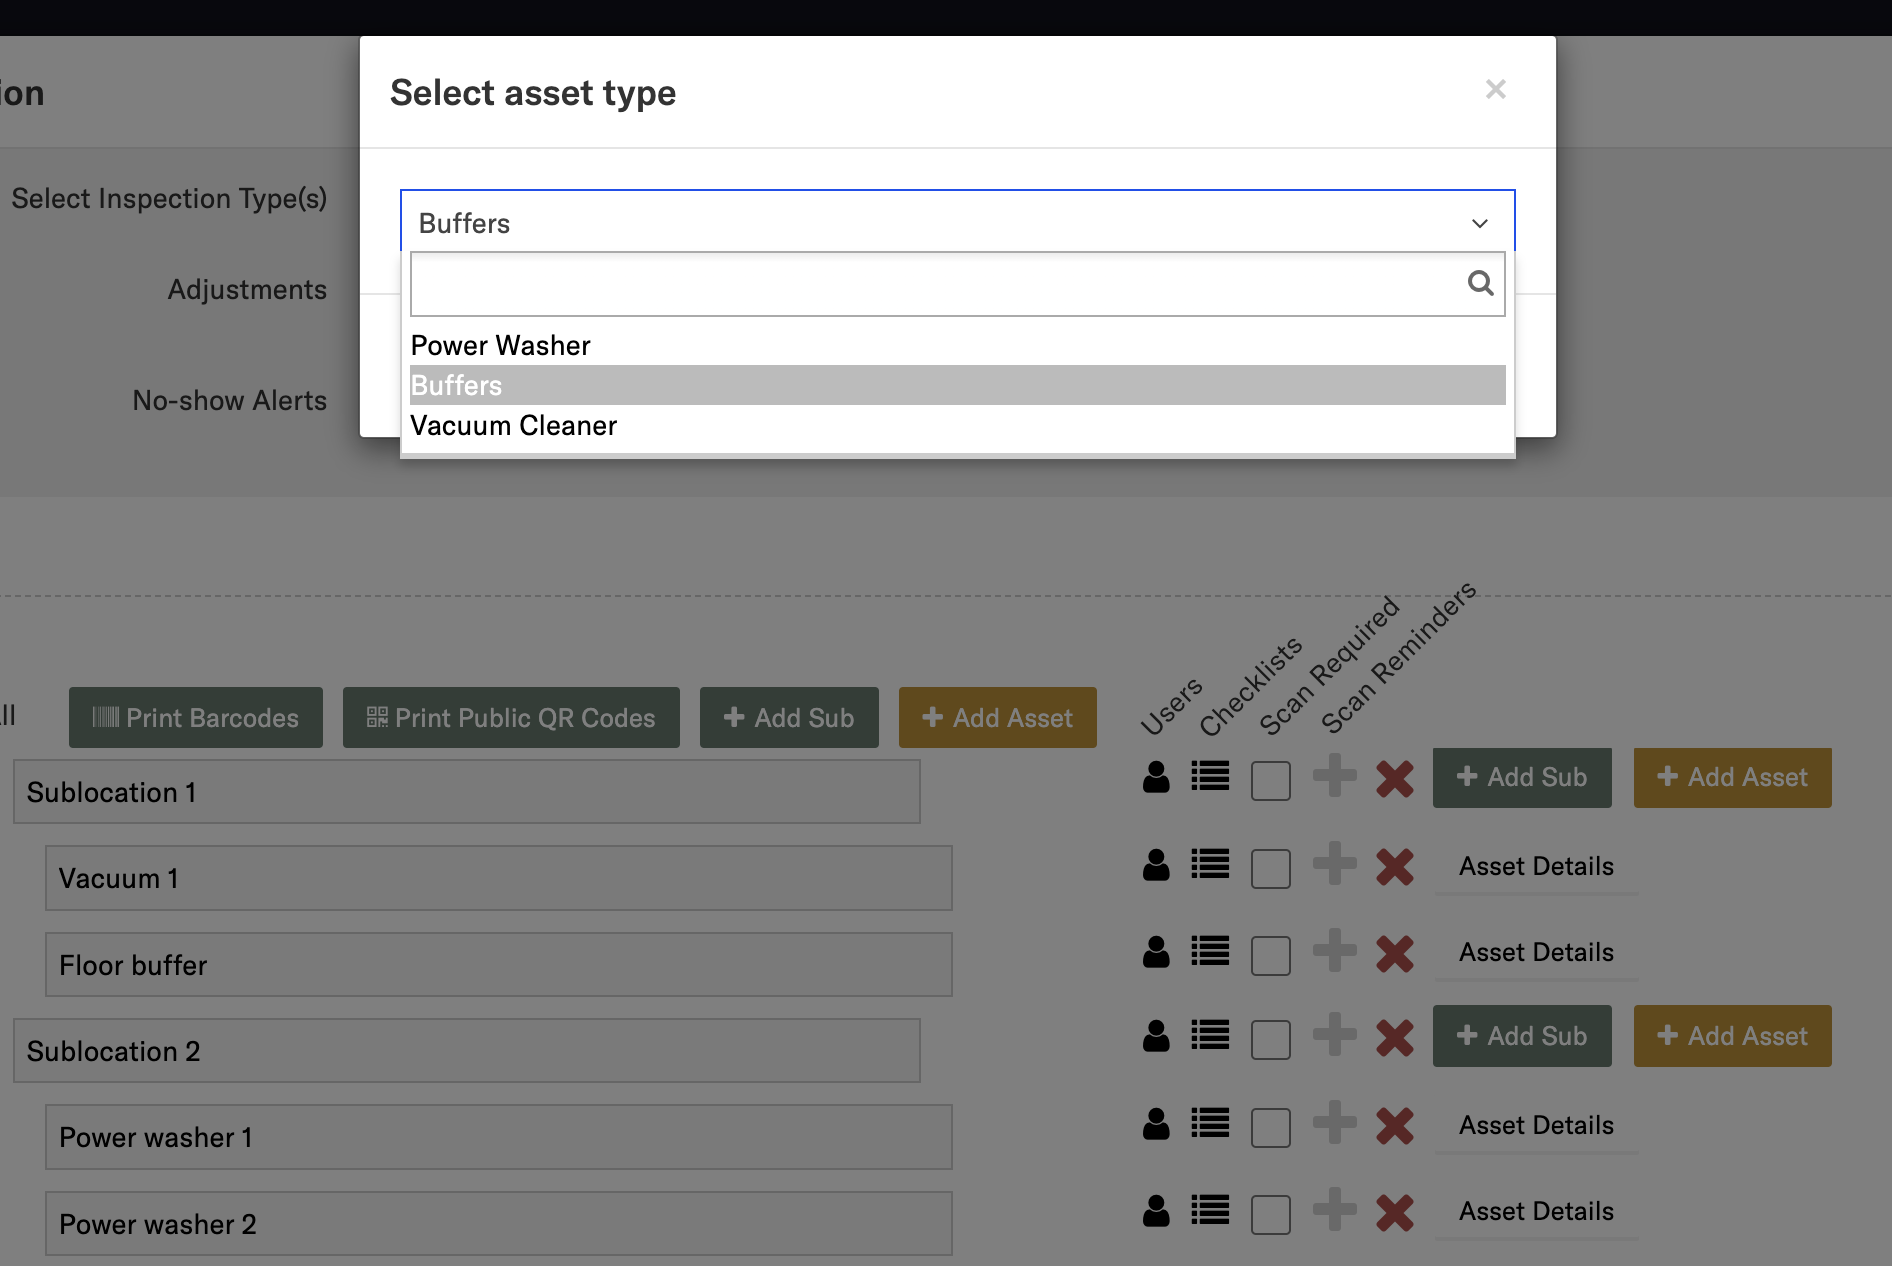
Task: Check Scan Required box for Power washer 1
Action: point(1270,1127)
